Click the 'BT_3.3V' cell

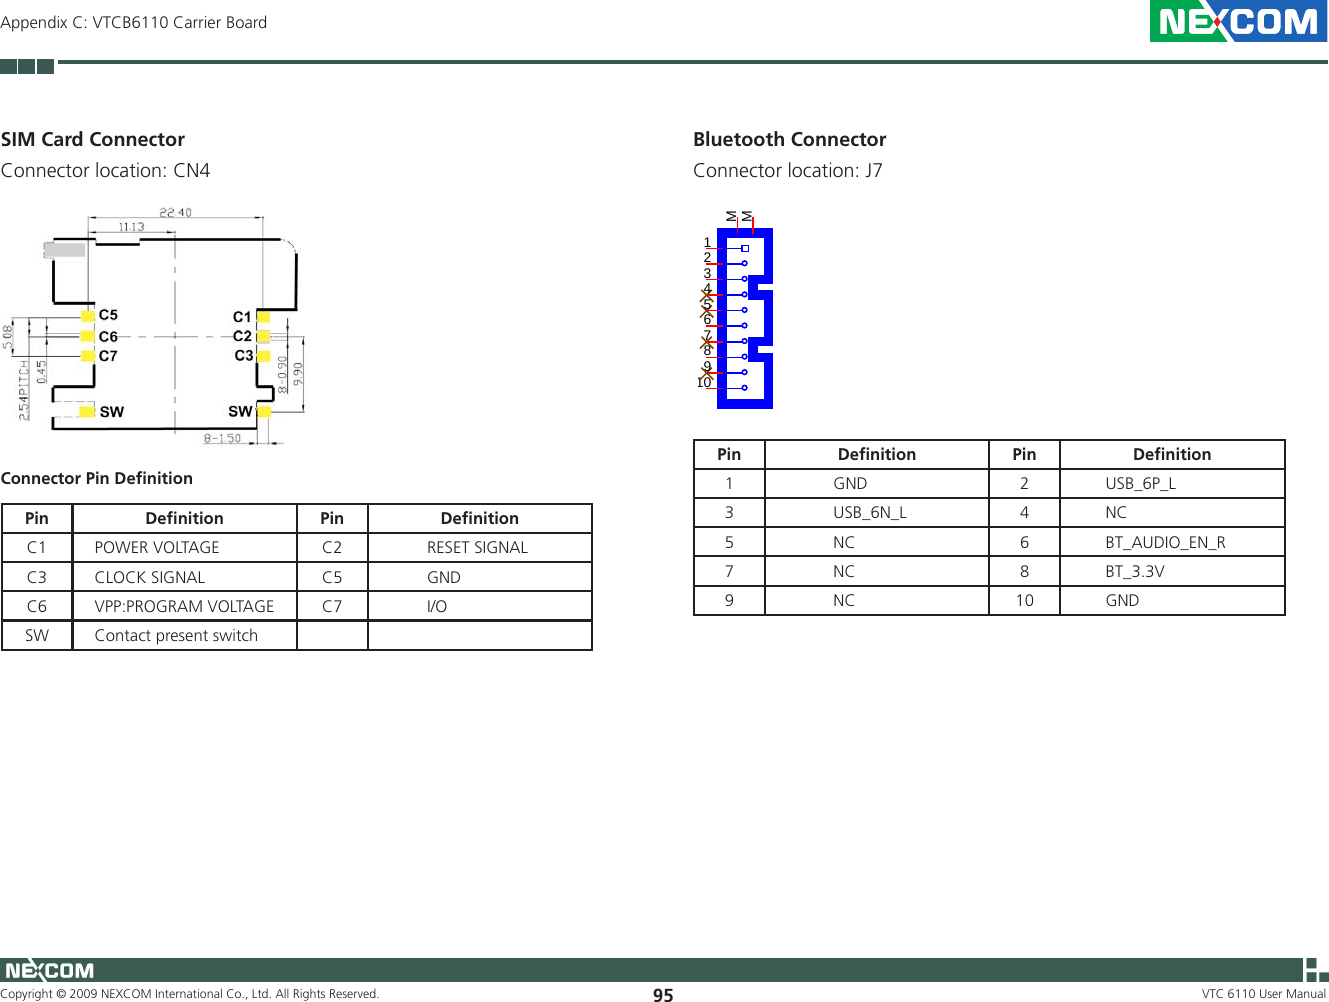(x=1172, y=572)
